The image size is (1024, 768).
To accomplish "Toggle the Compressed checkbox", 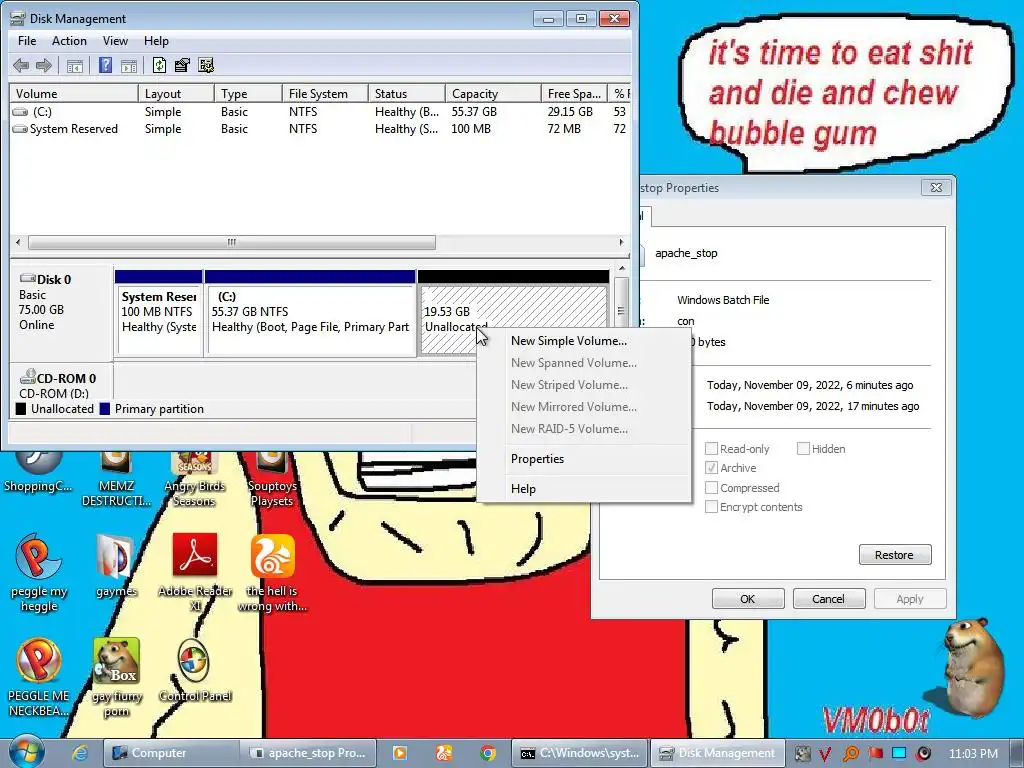I will [x=712, y=487].
